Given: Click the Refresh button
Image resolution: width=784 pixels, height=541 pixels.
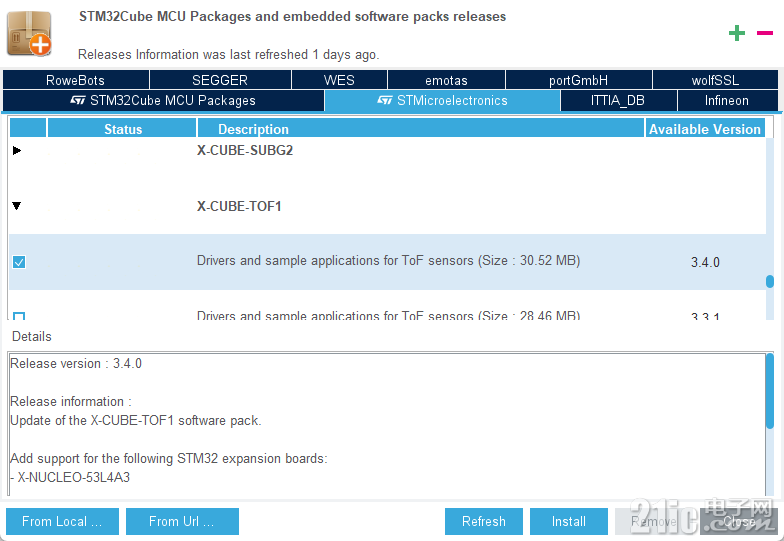Looking at the screenshot, I should point(484,522).
